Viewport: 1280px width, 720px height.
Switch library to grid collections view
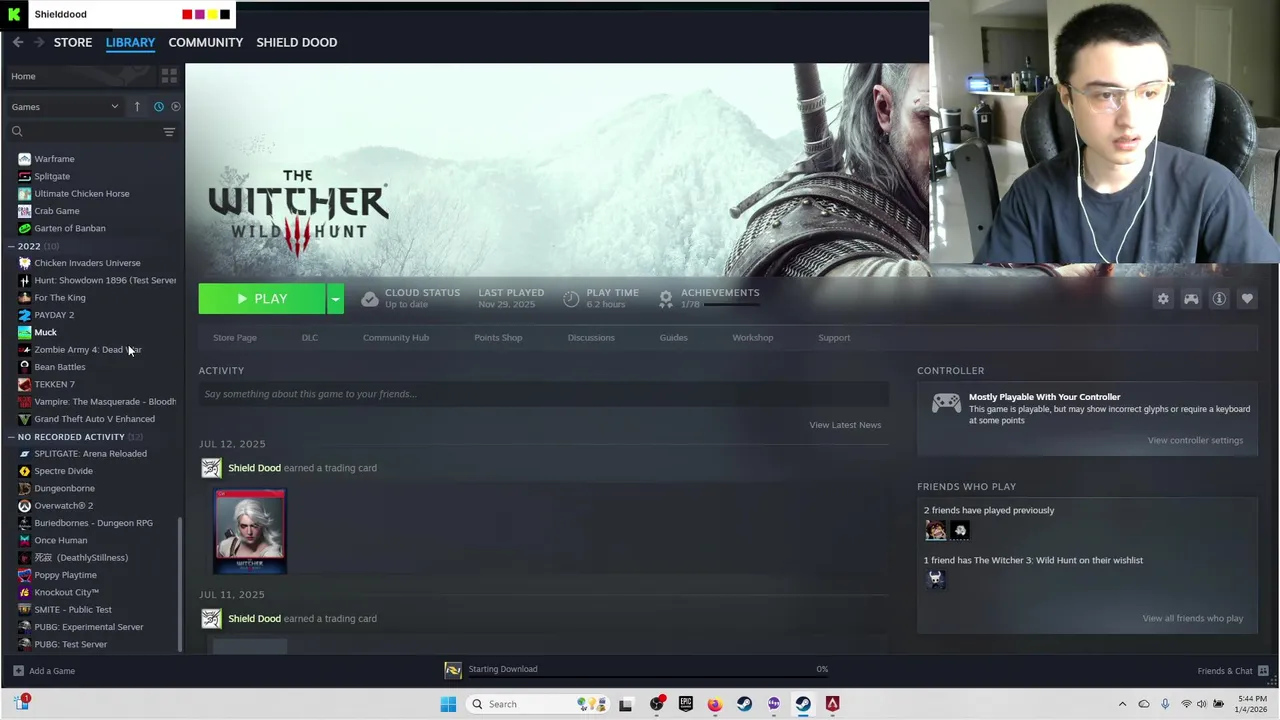pos(169,76)
